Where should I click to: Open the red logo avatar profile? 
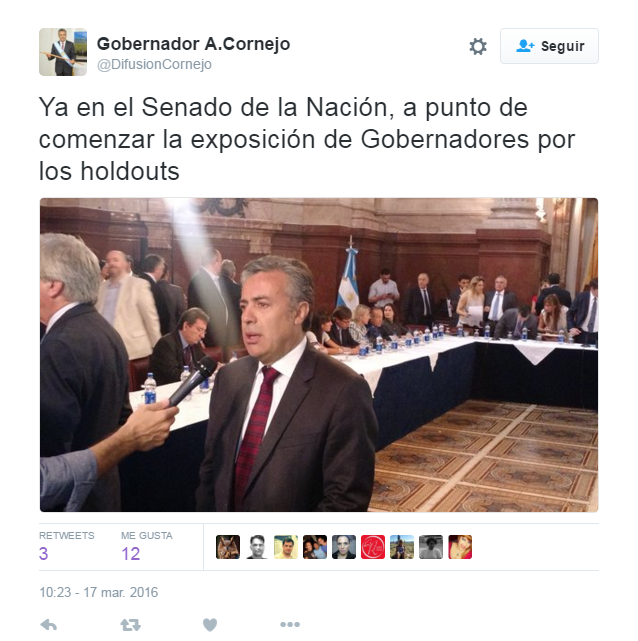point(373,547)
